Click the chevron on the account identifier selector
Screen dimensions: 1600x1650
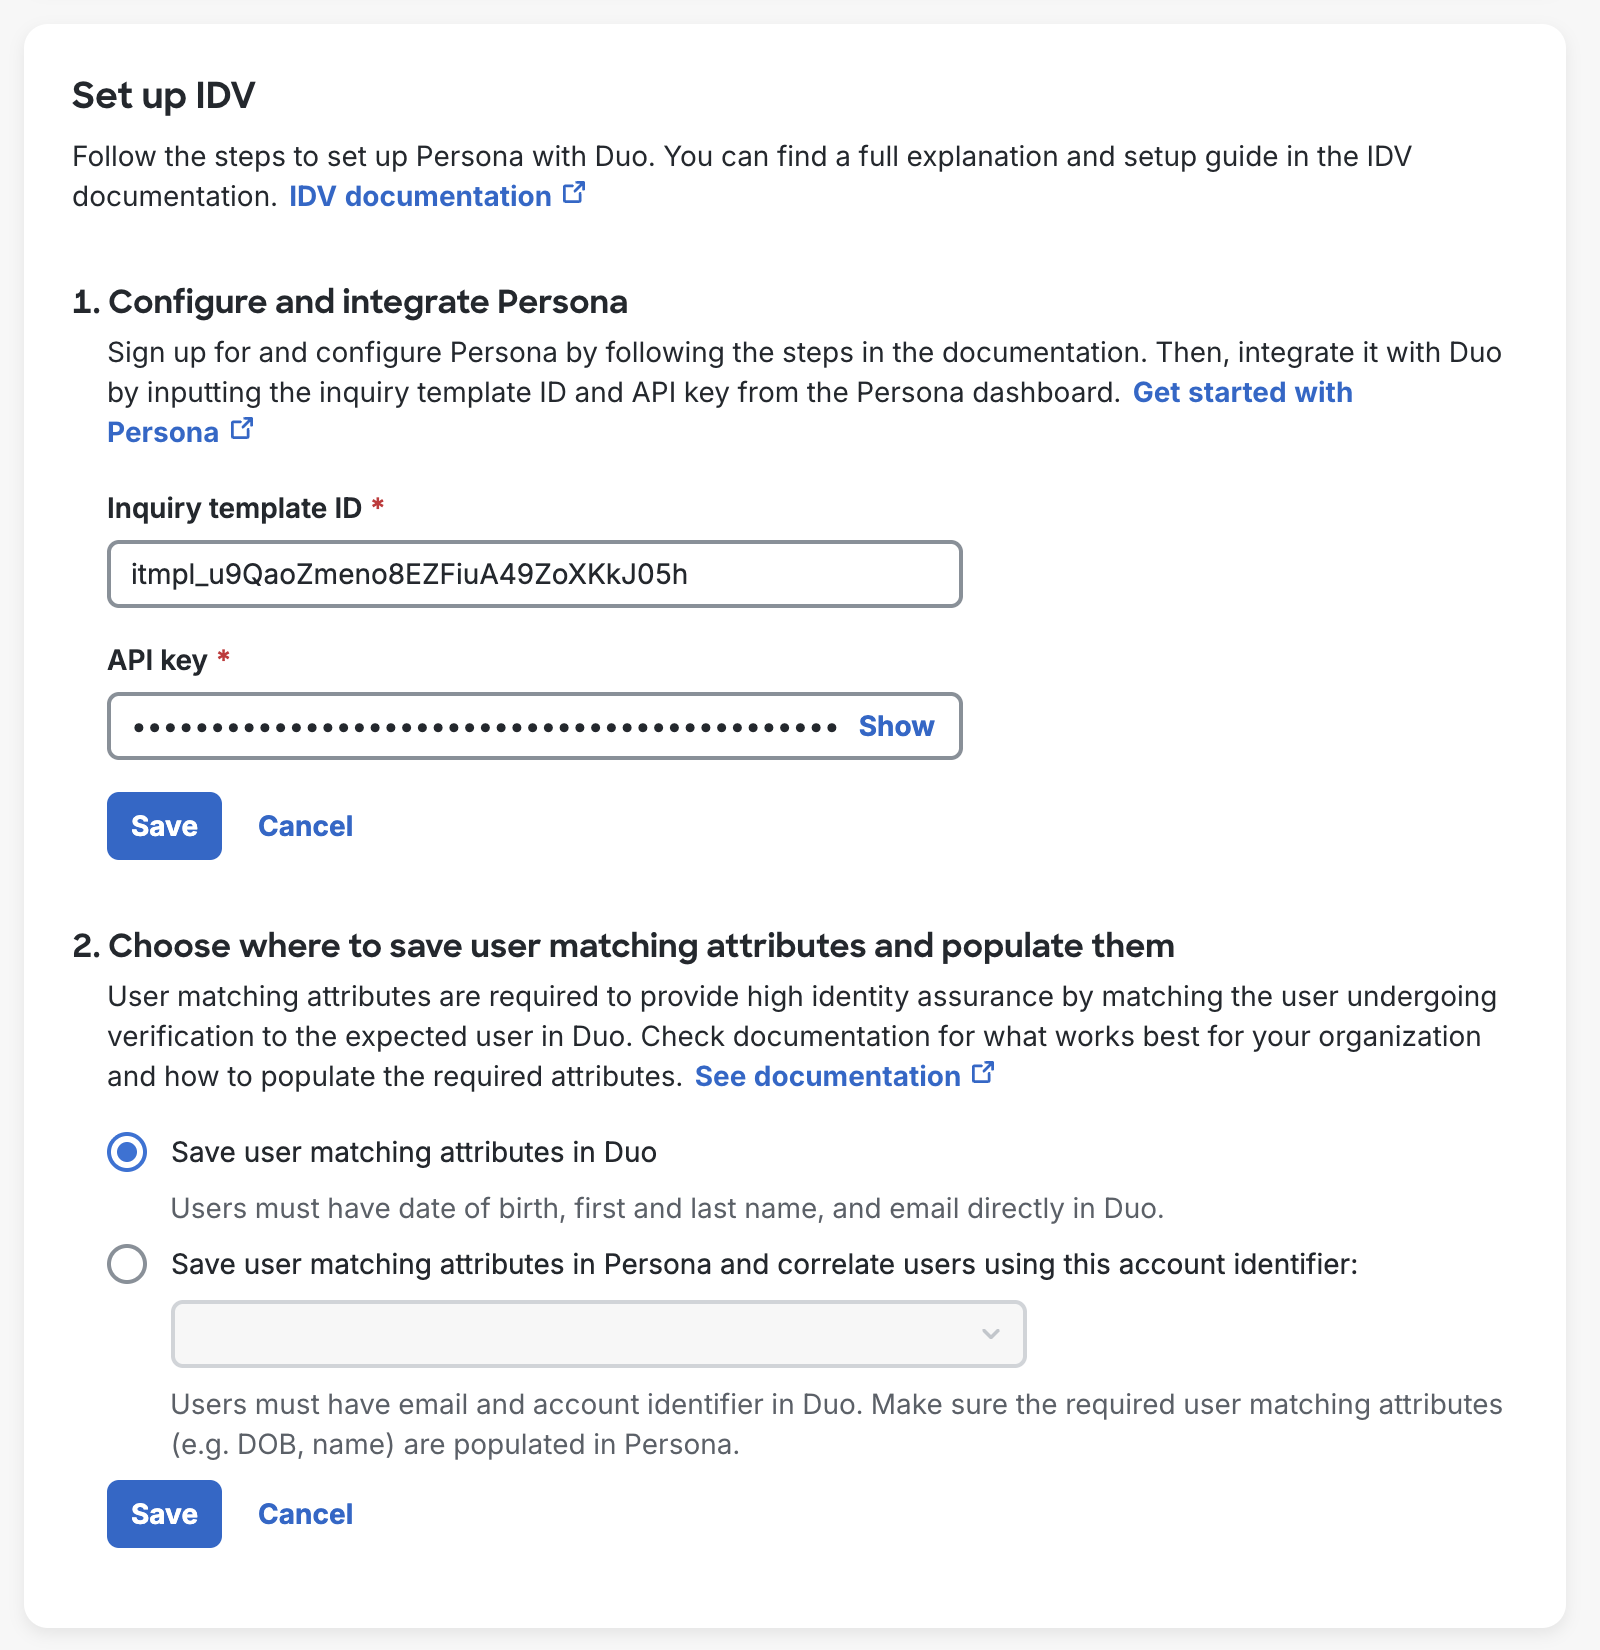[x=990, y=1334]
